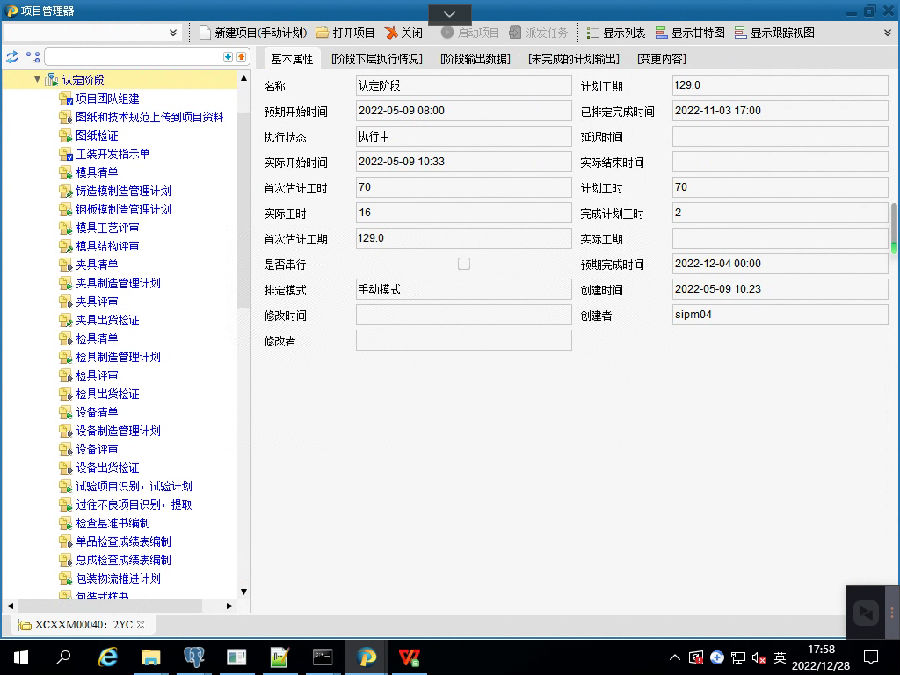Image resolution: width=900 pixels, height=675 pixels.
Task: Open pgAdmin elephant icon in the taskbar
Action: pyautogui.click(x=194, y=657)
